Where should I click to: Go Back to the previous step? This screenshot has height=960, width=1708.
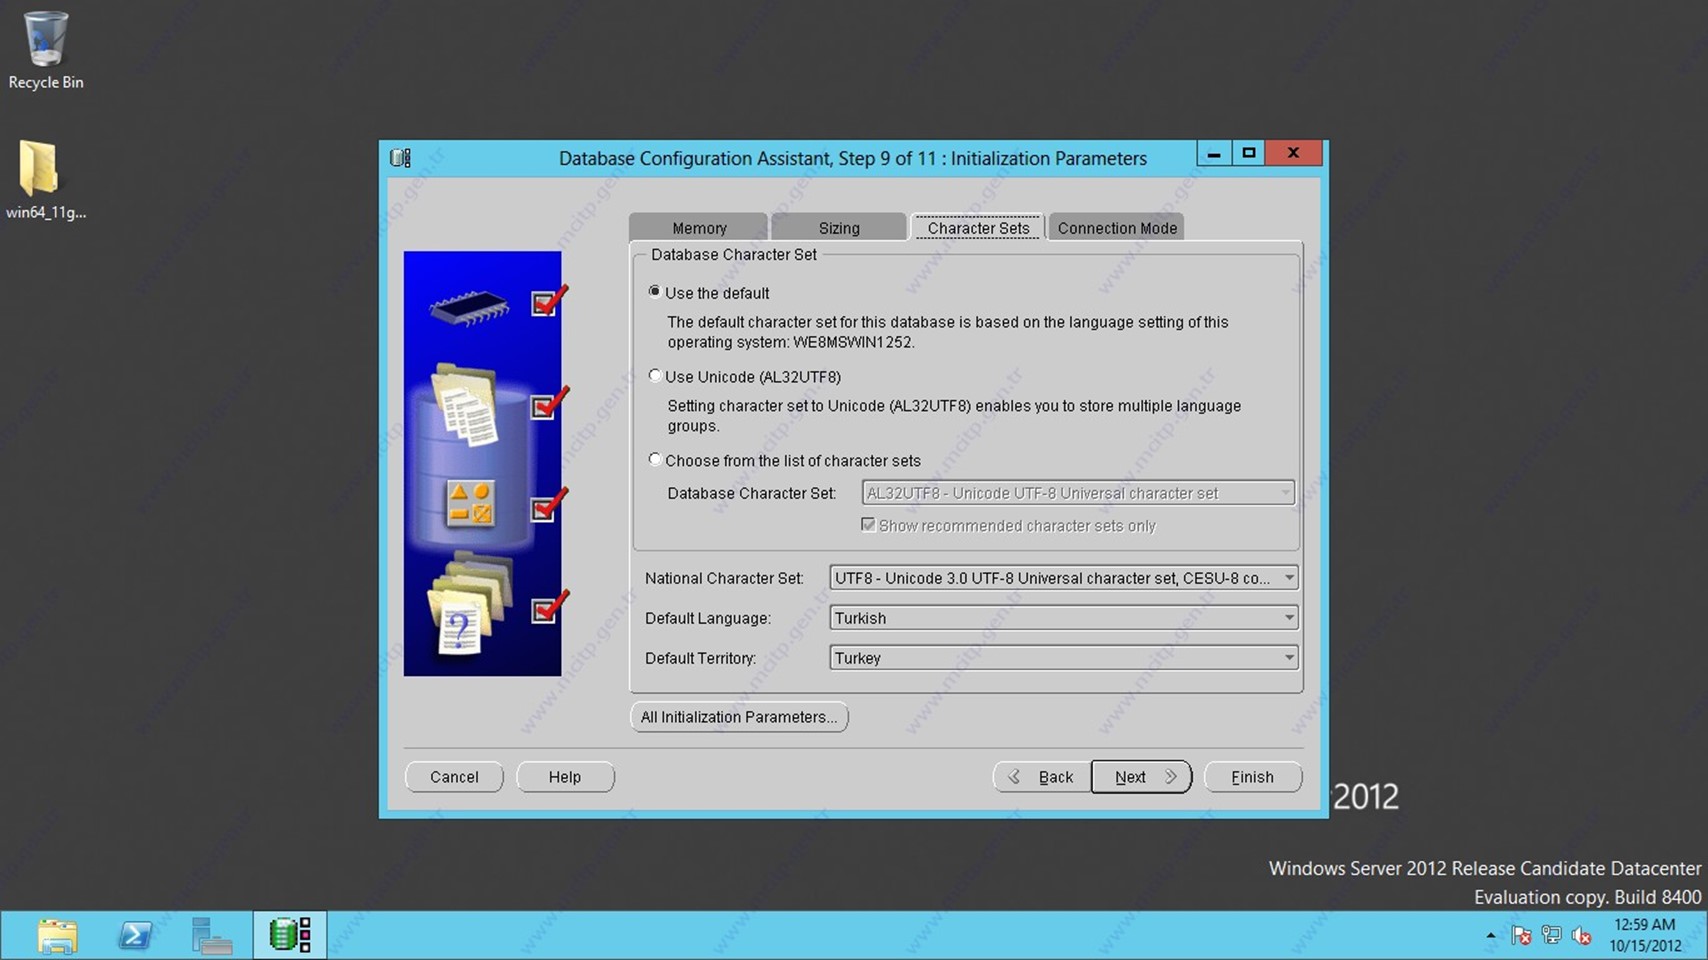coord(1042,777)
